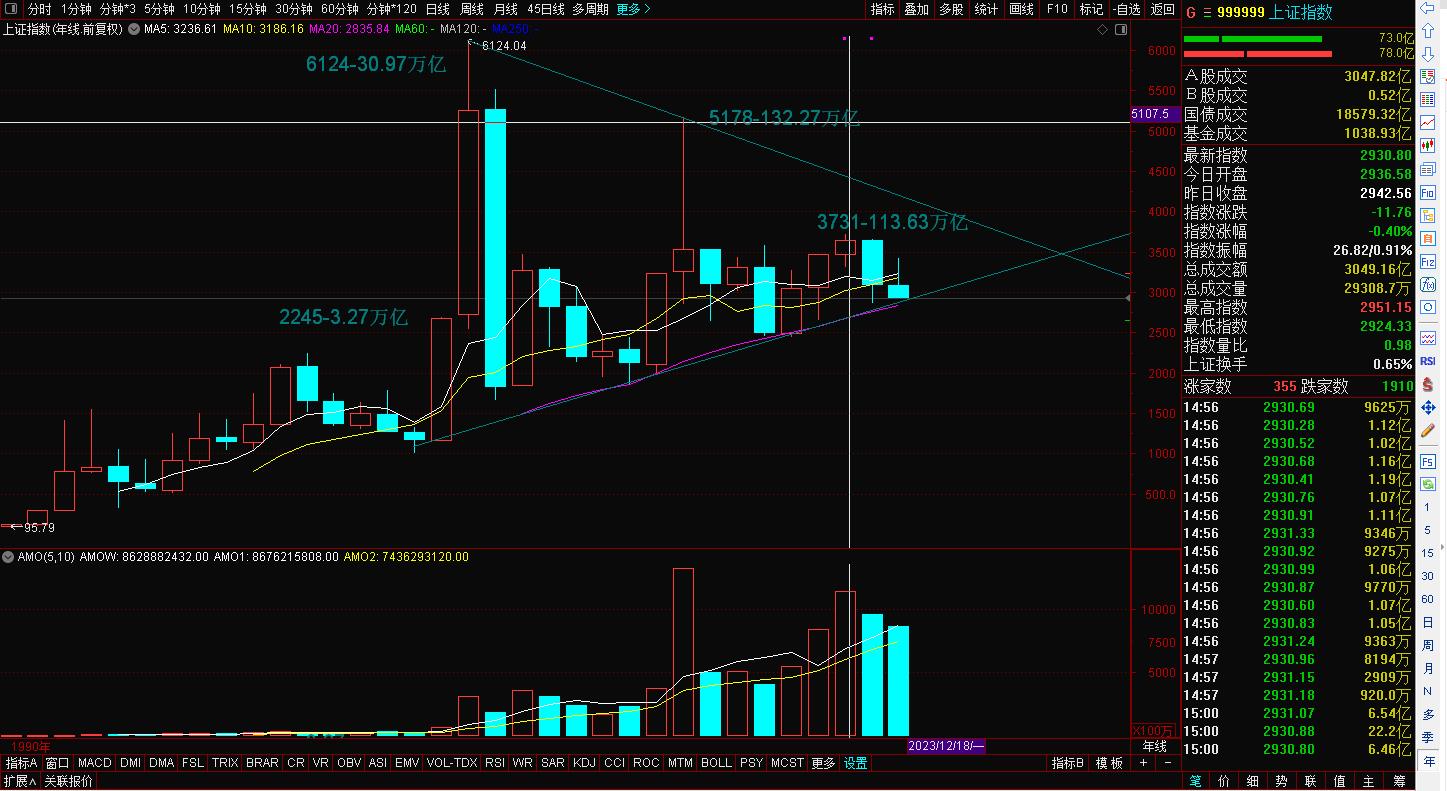Screen dimensions: 1447x791
Task: Open the f(x) formula manager icon
Action: (1427, 284)
